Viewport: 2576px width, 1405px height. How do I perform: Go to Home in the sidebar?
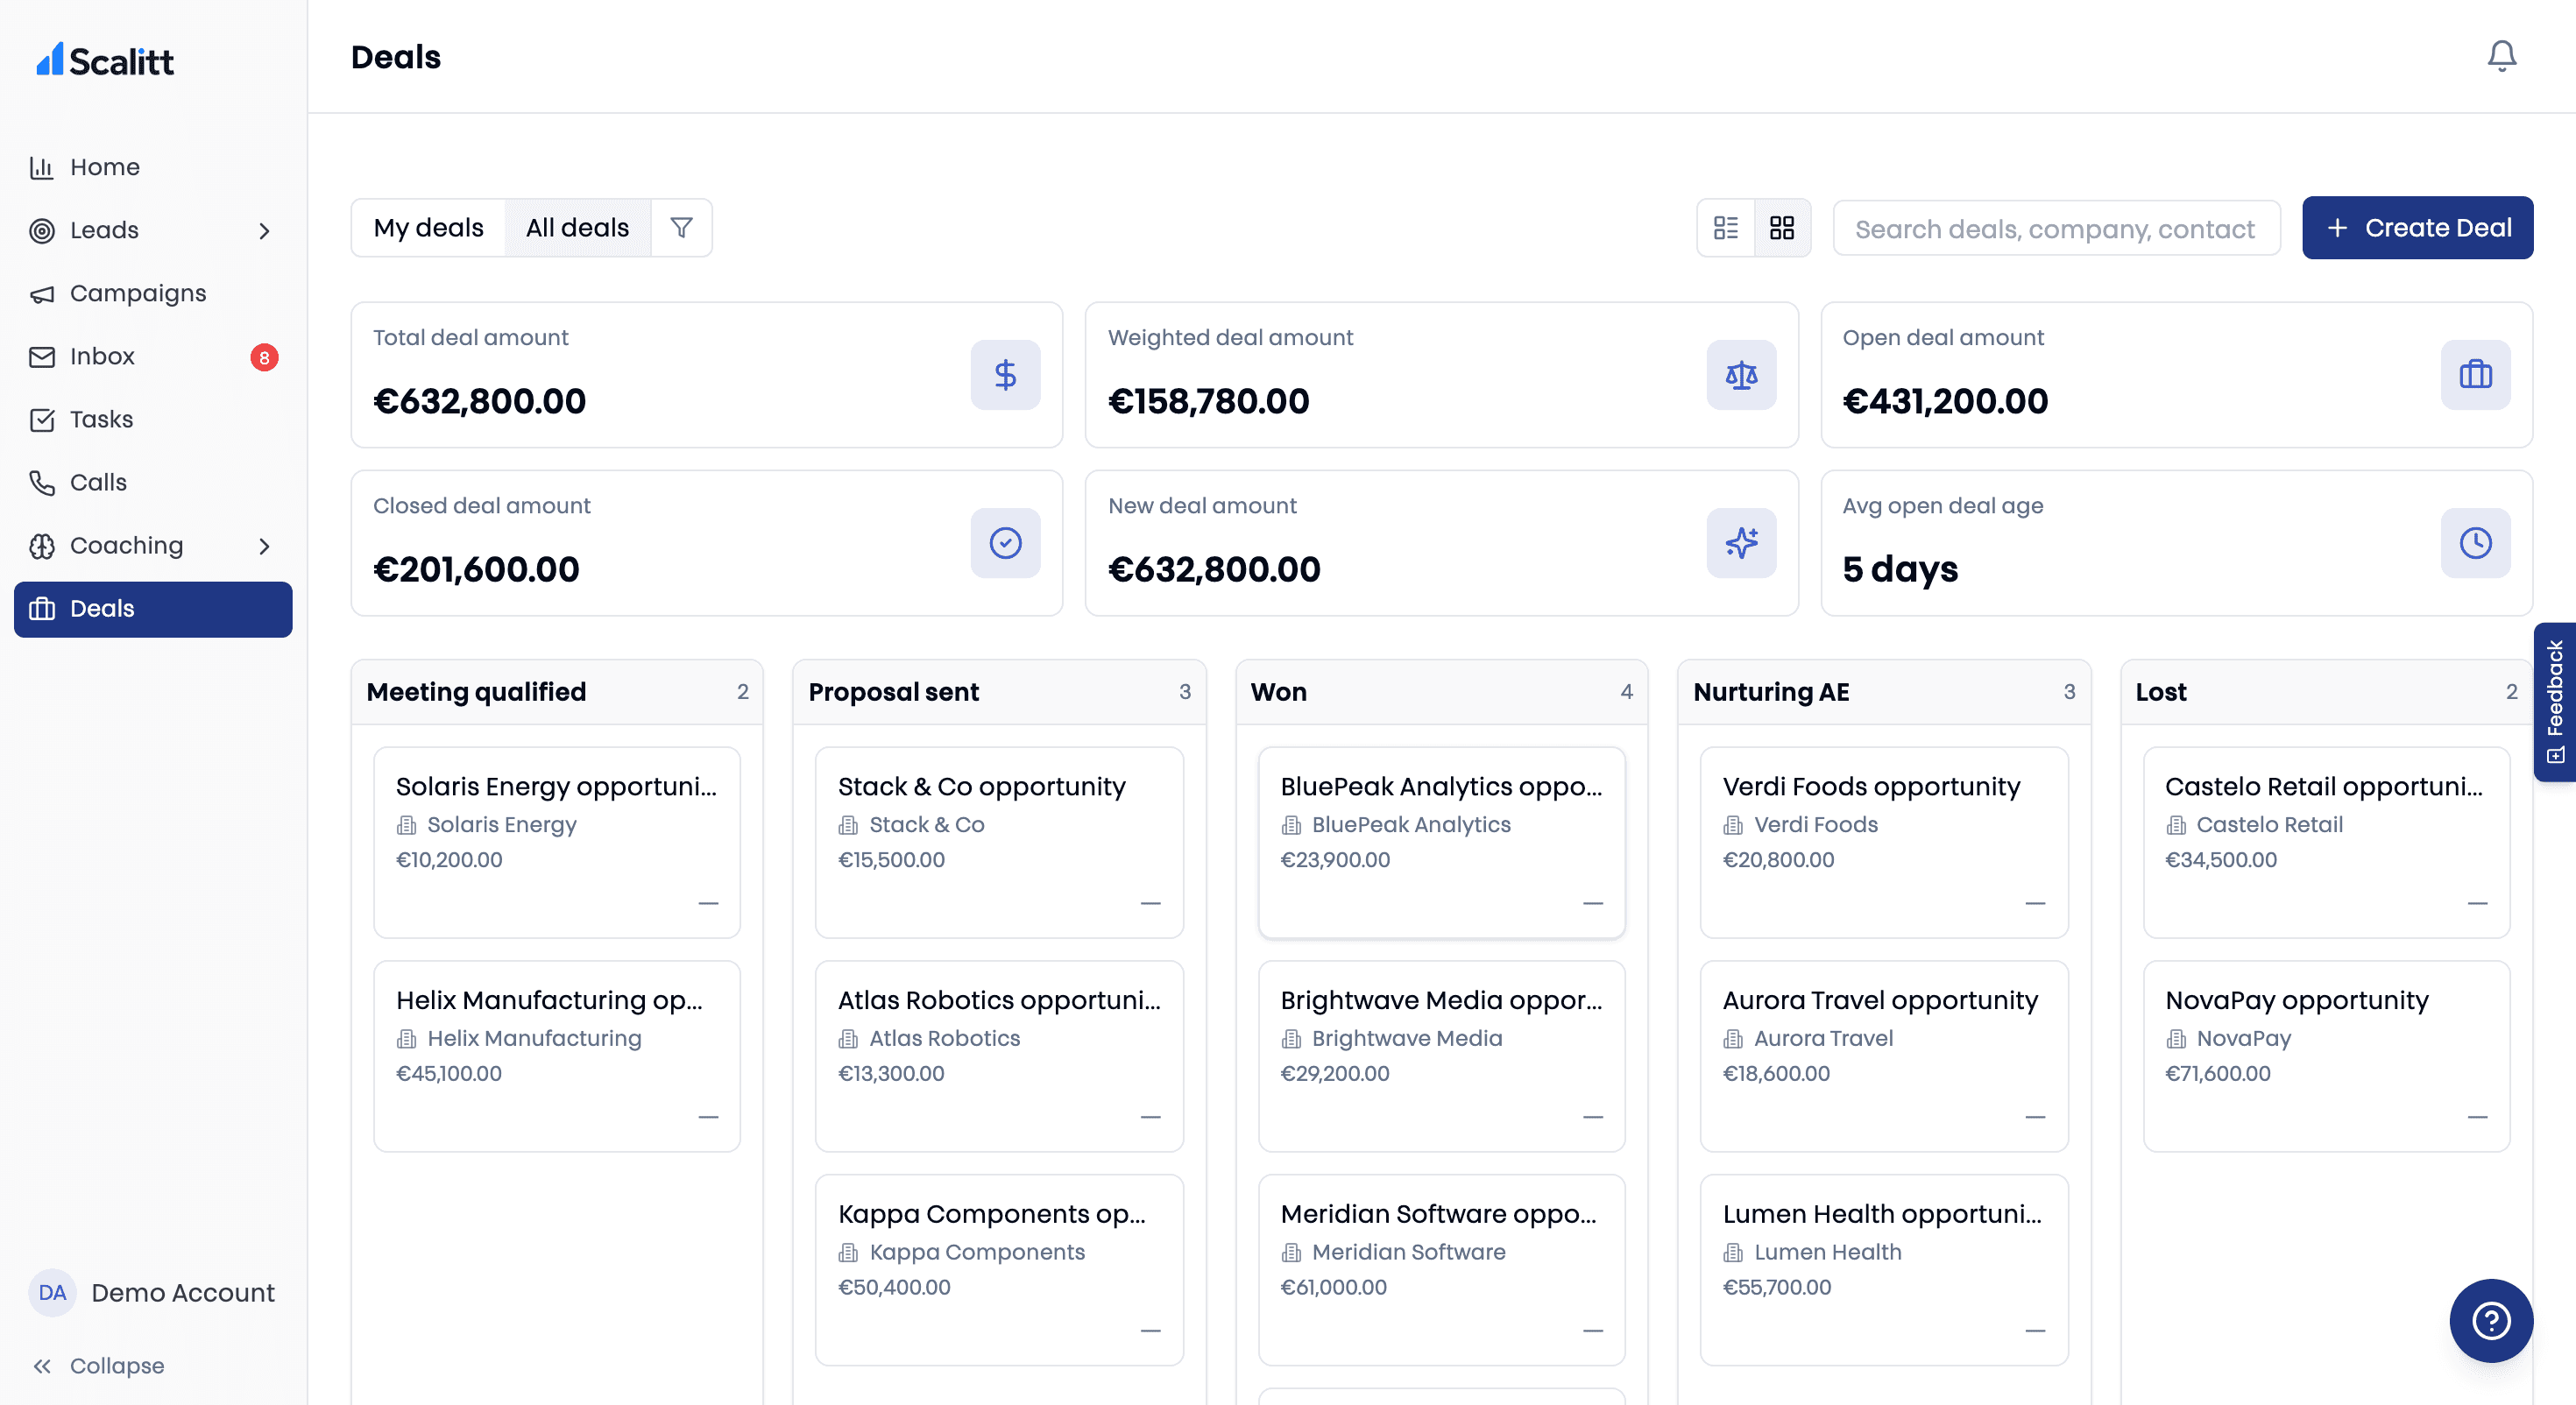point(153,167)
